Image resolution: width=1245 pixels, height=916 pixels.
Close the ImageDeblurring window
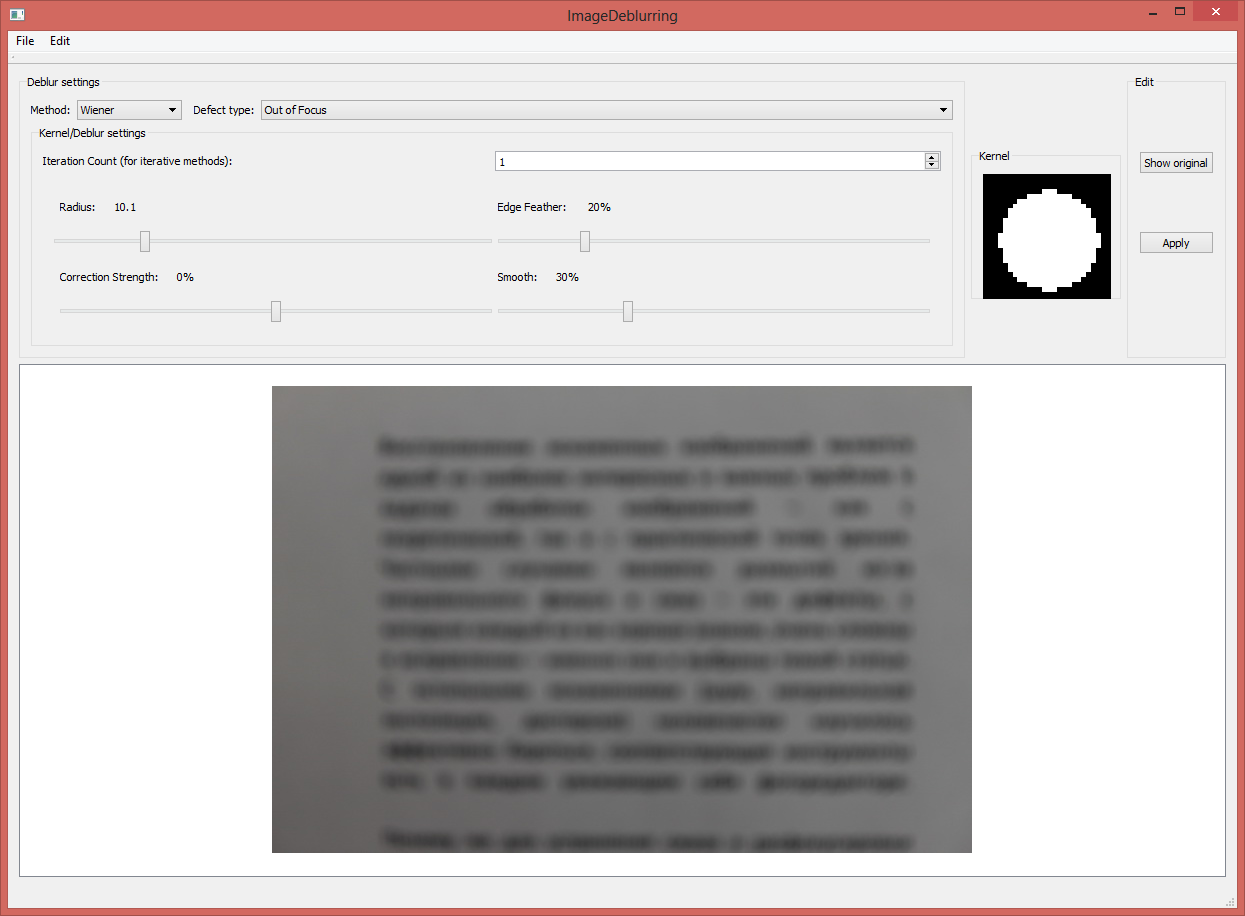pyautogui.click(x=1216, y=12)
